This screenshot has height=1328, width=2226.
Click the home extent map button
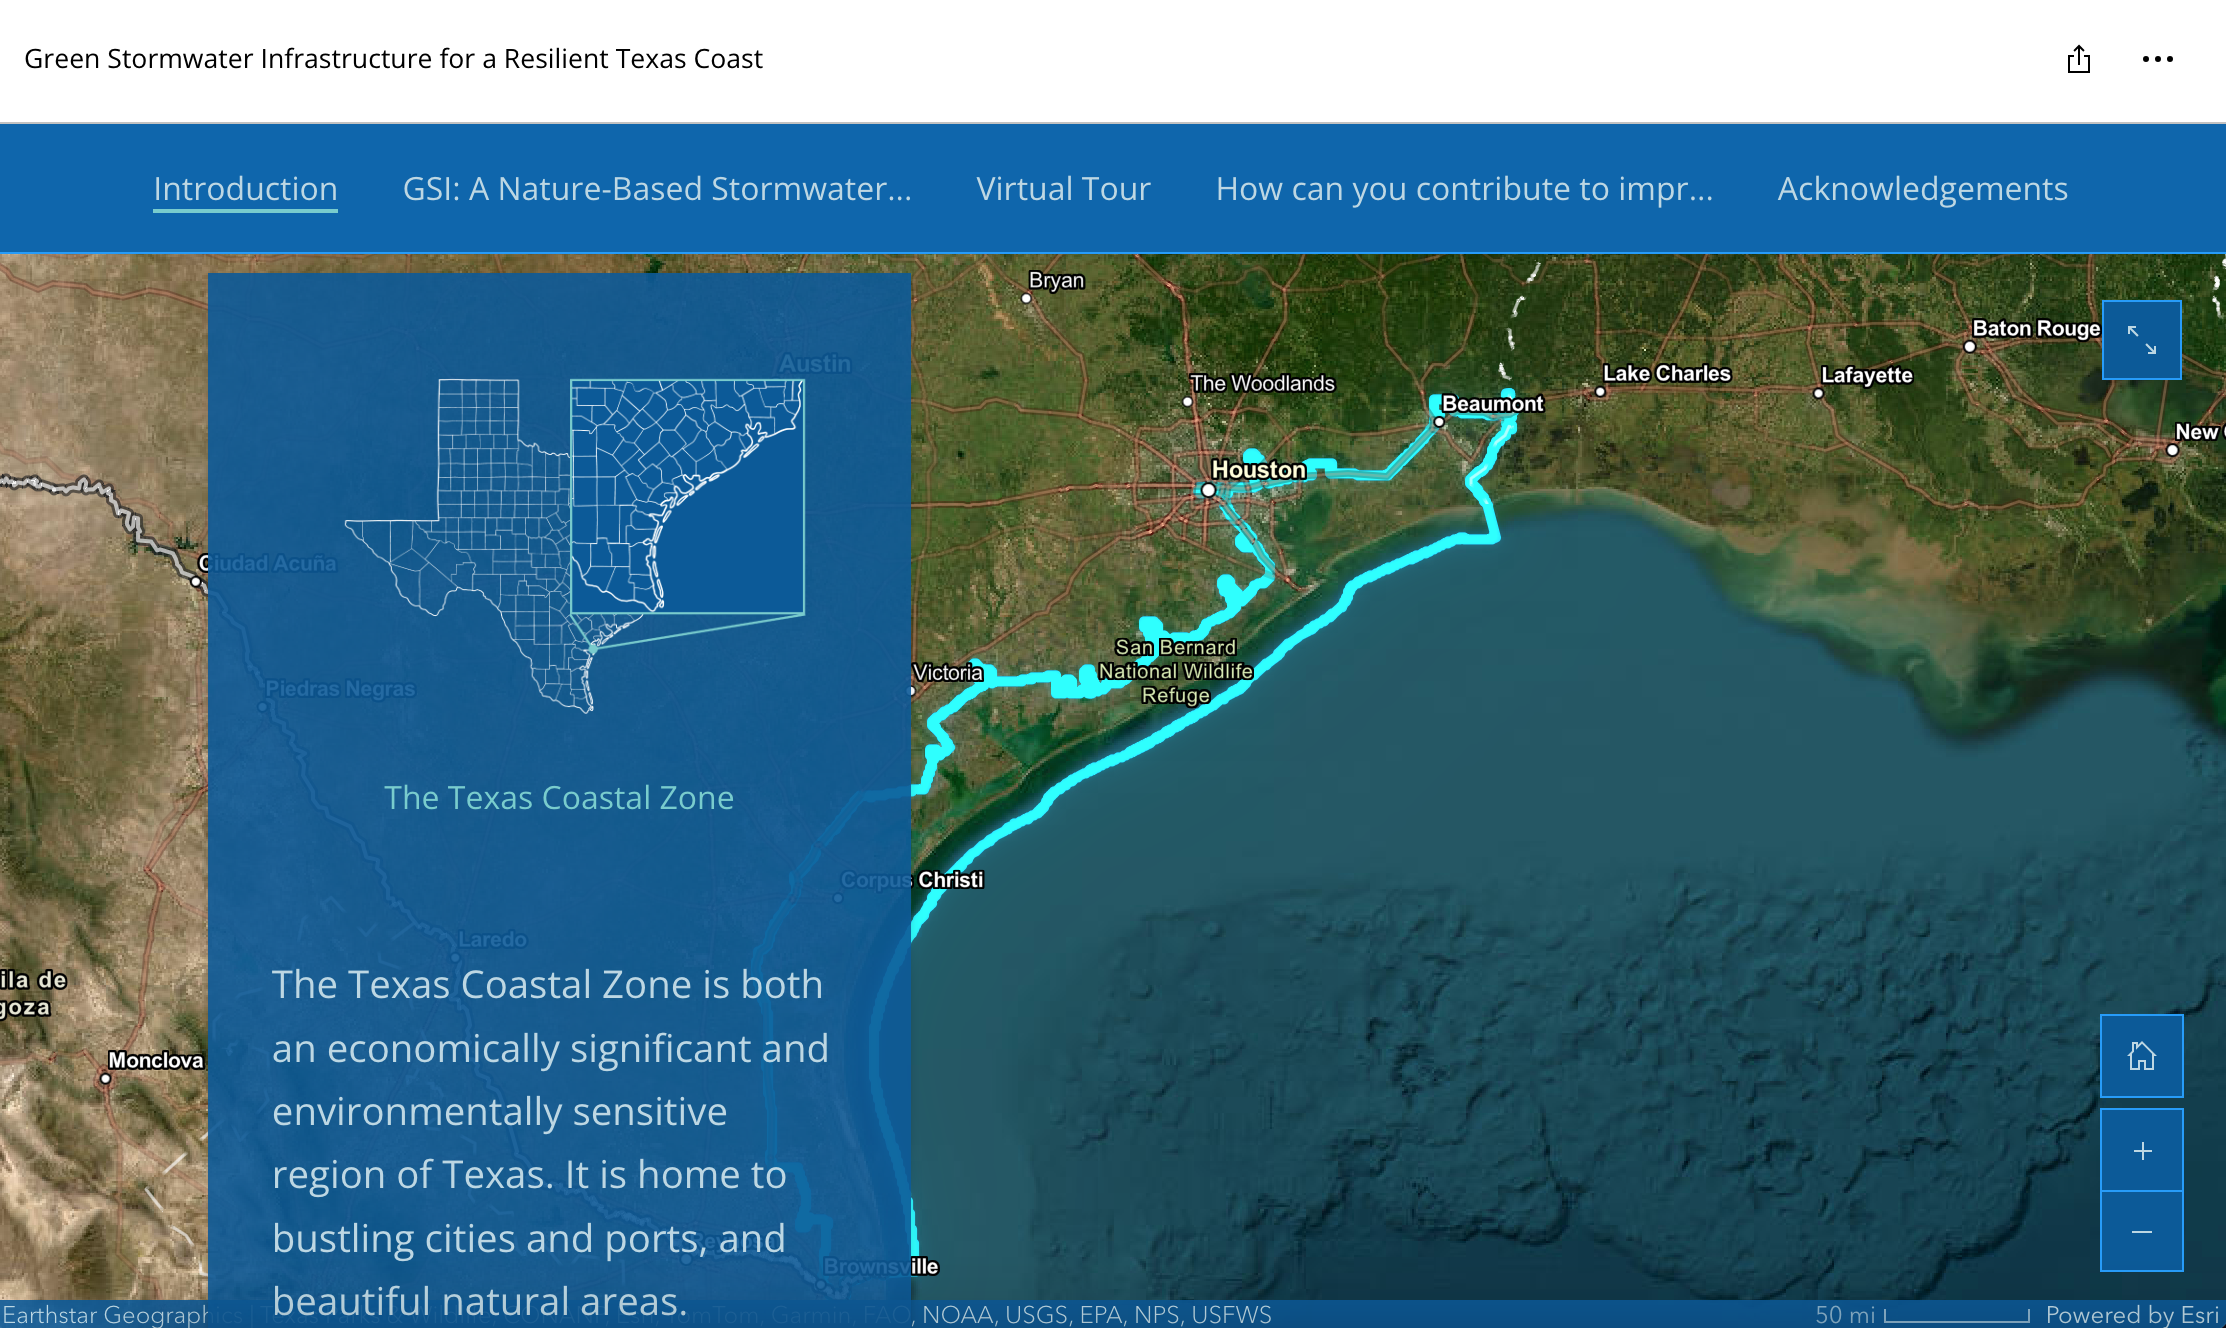coord(2141,1056)
